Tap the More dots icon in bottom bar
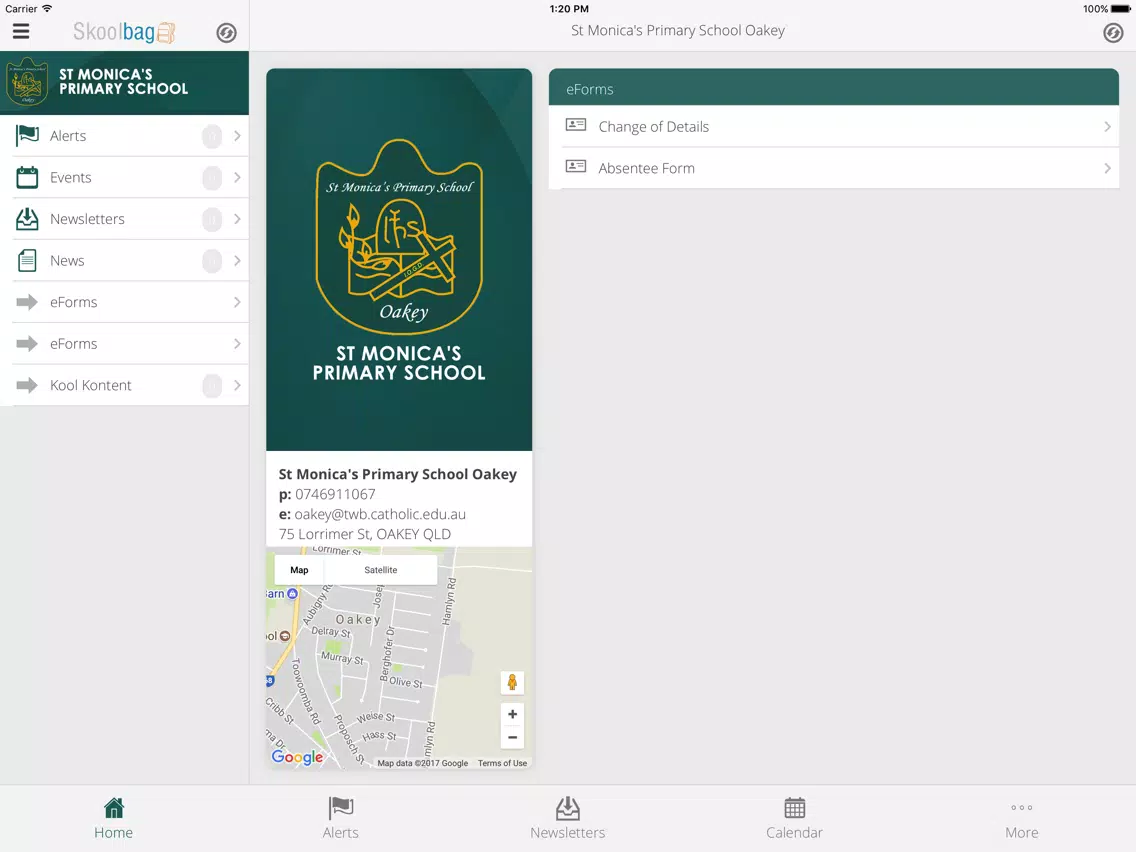 1022,807
